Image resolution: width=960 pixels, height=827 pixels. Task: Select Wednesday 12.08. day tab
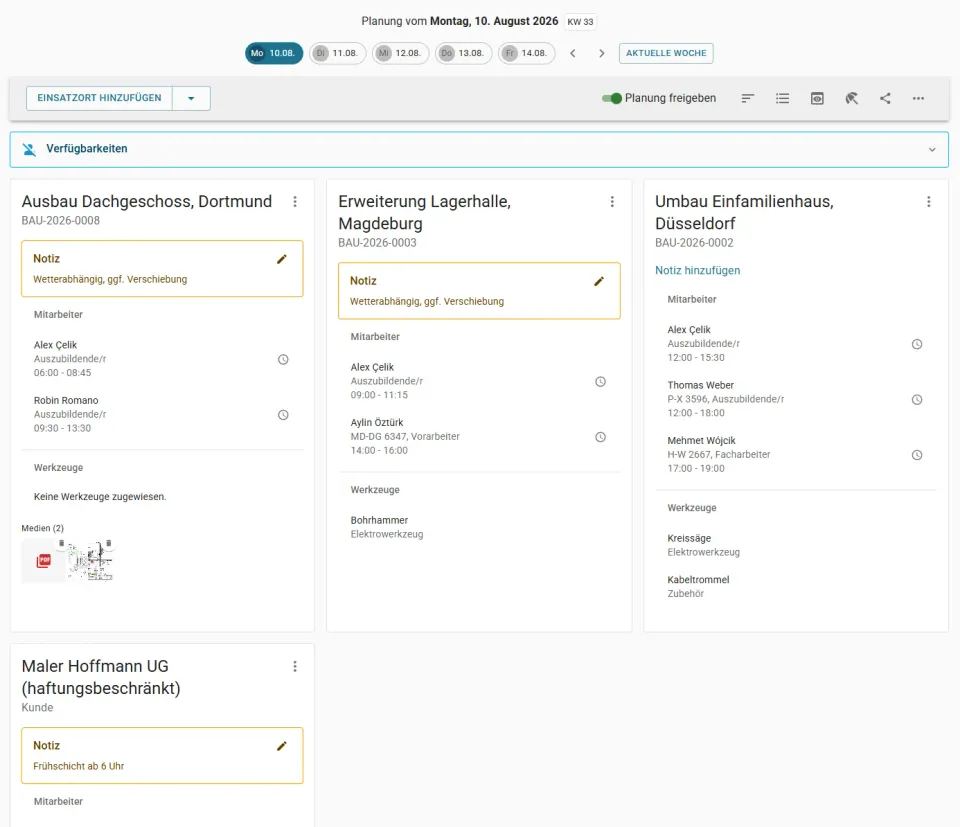[x=400, y=53]
